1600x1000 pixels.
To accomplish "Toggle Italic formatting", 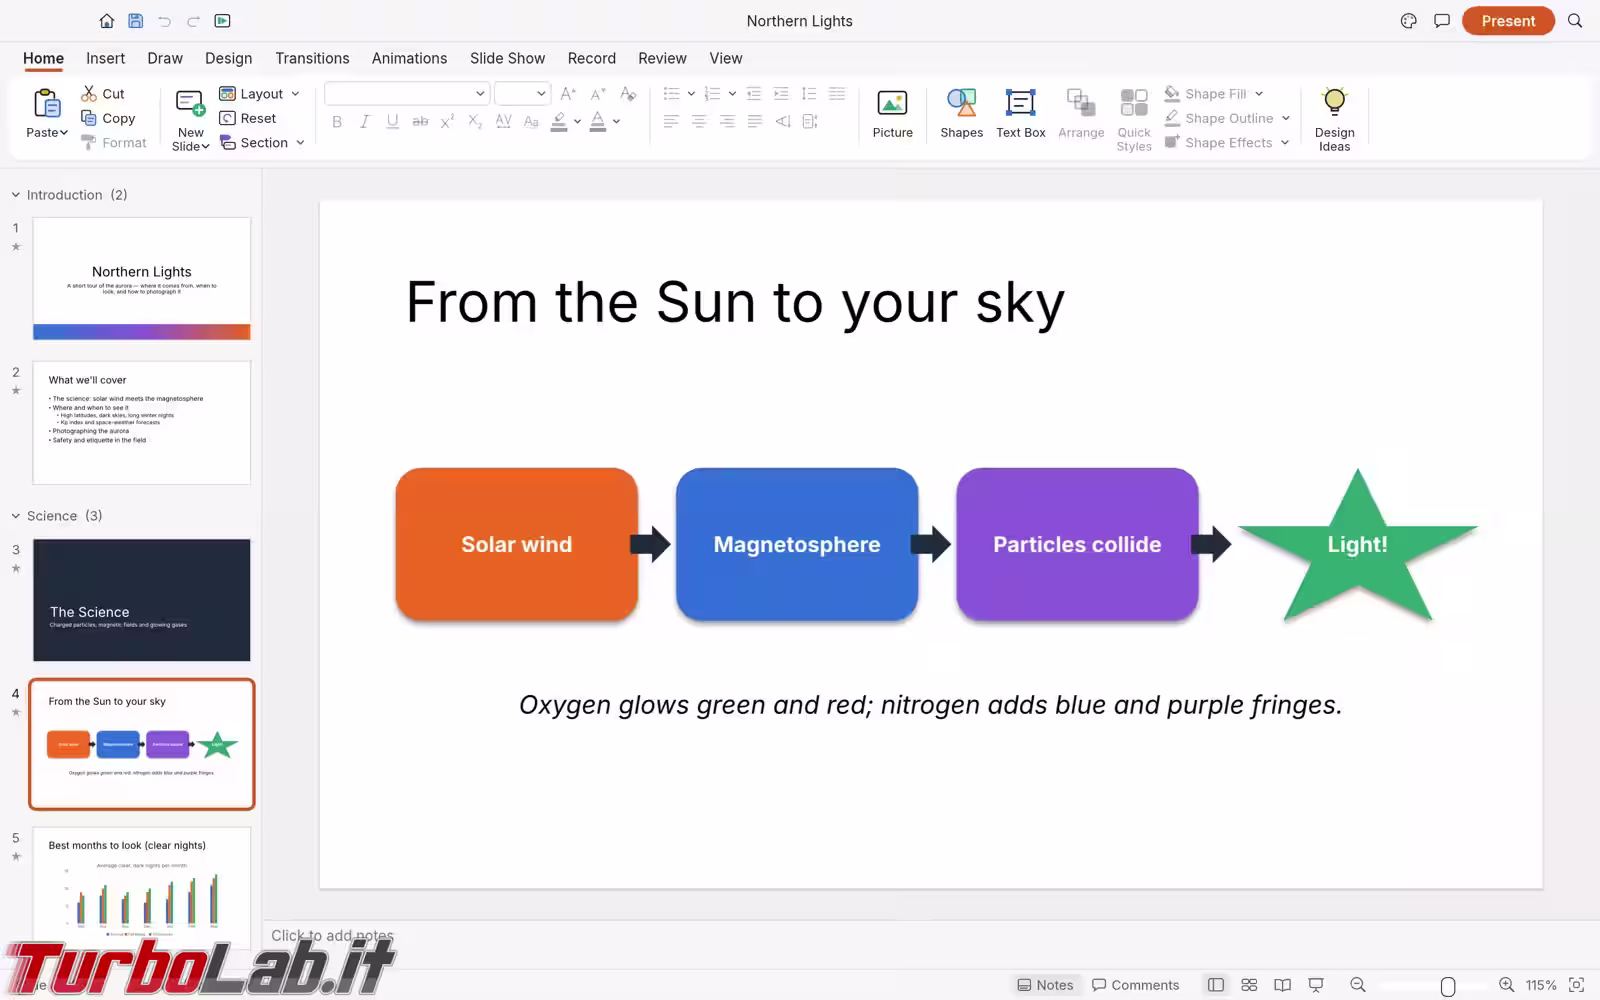I will click(x=365, y=121).
